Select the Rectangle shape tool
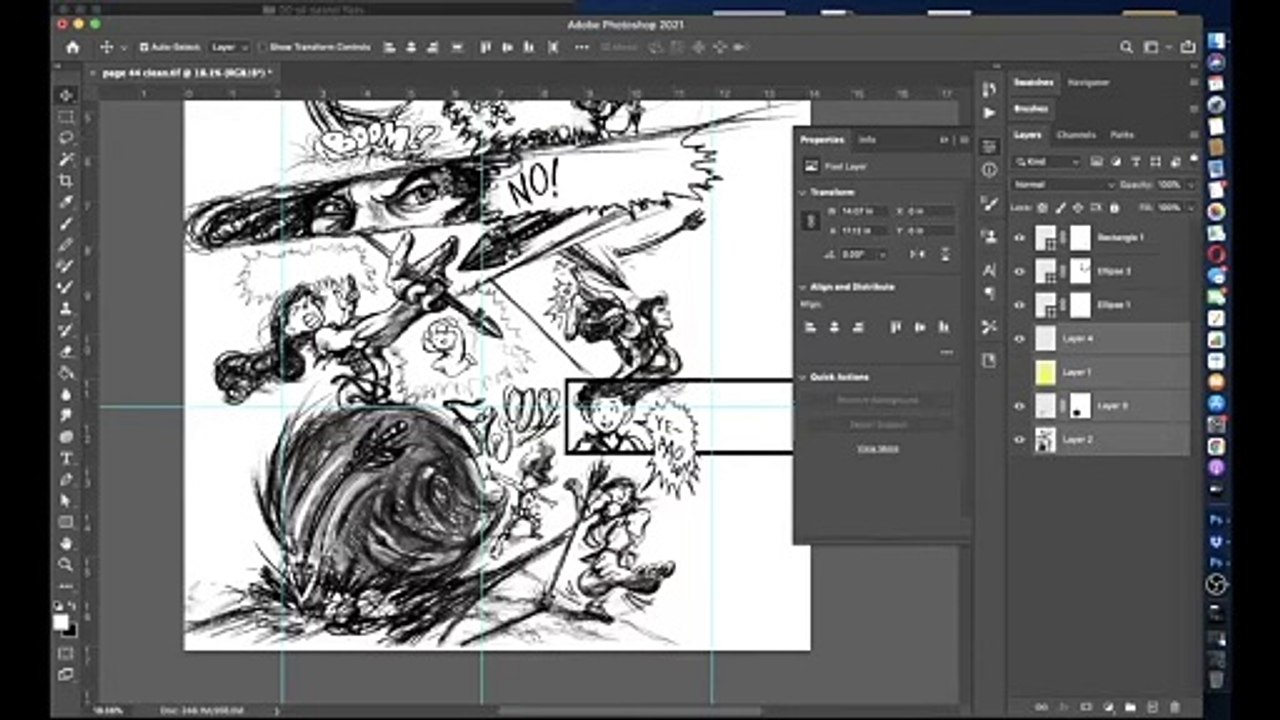The height and width of the screenshot is (720, 1280). coord(66,522)
